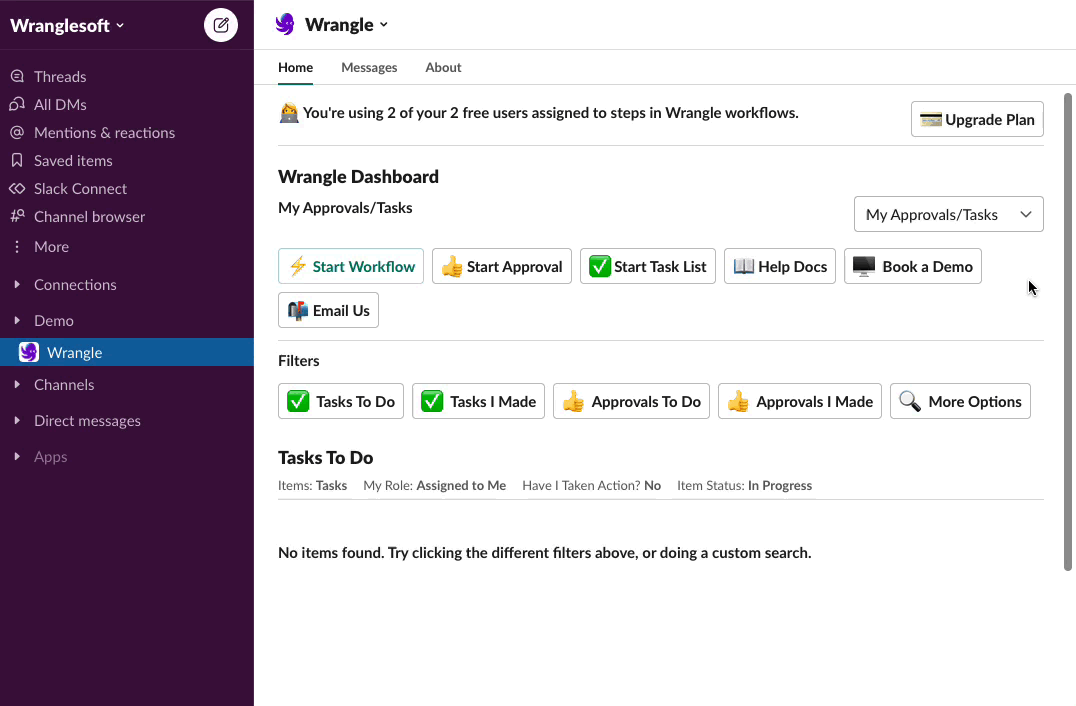This screenshot has height=706, width=1076.
Task: Apply the Tasks To Do filter
Action: [x=341, y=401]
